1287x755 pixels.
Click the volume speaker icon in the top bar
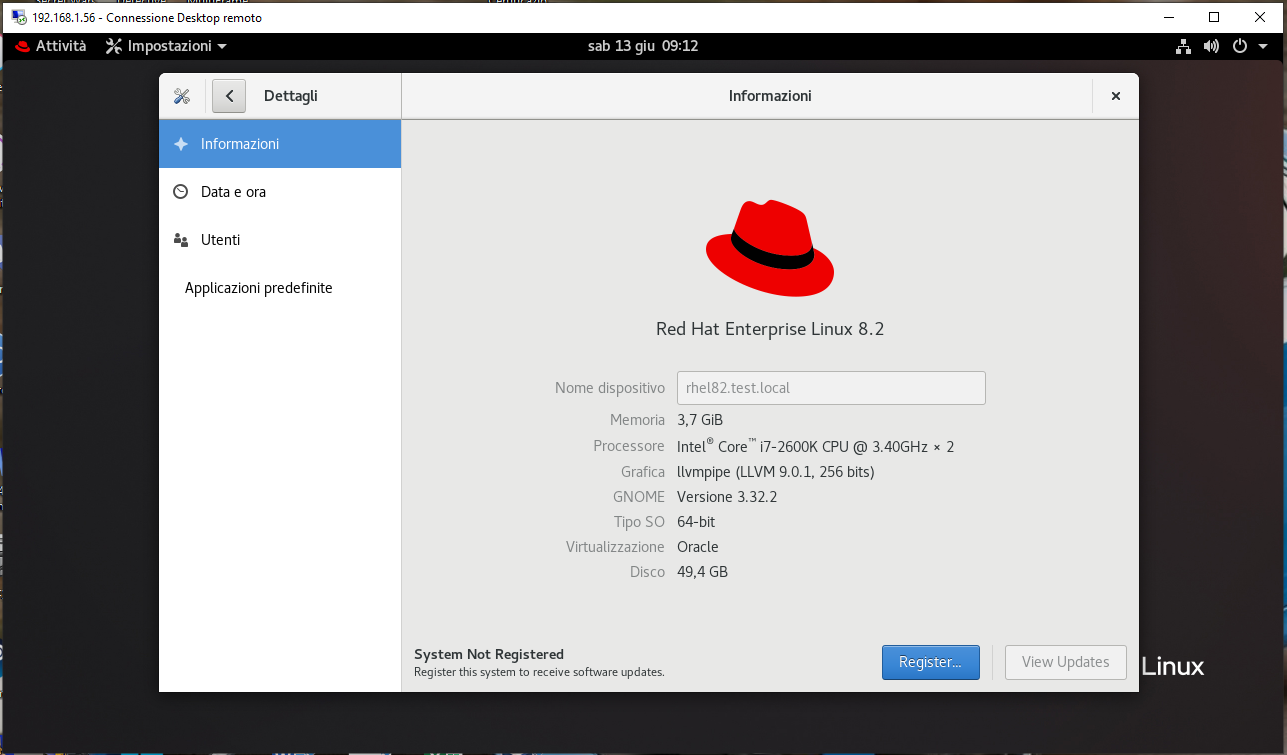(1211, 46)
